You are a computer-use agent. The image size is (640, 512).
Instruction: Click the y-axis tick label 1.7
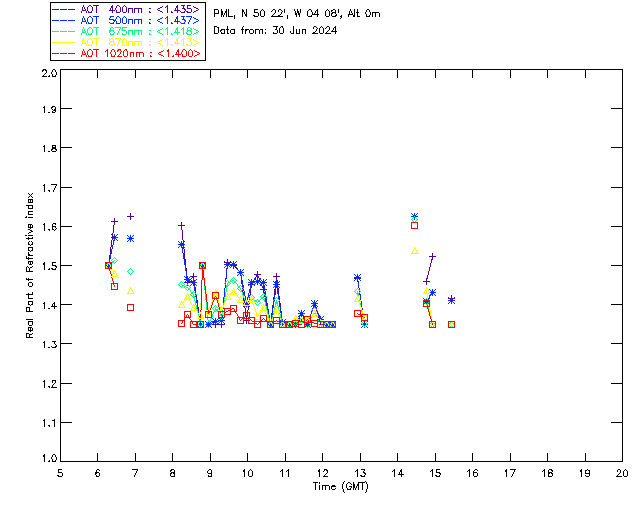click(x=49, y=188)
